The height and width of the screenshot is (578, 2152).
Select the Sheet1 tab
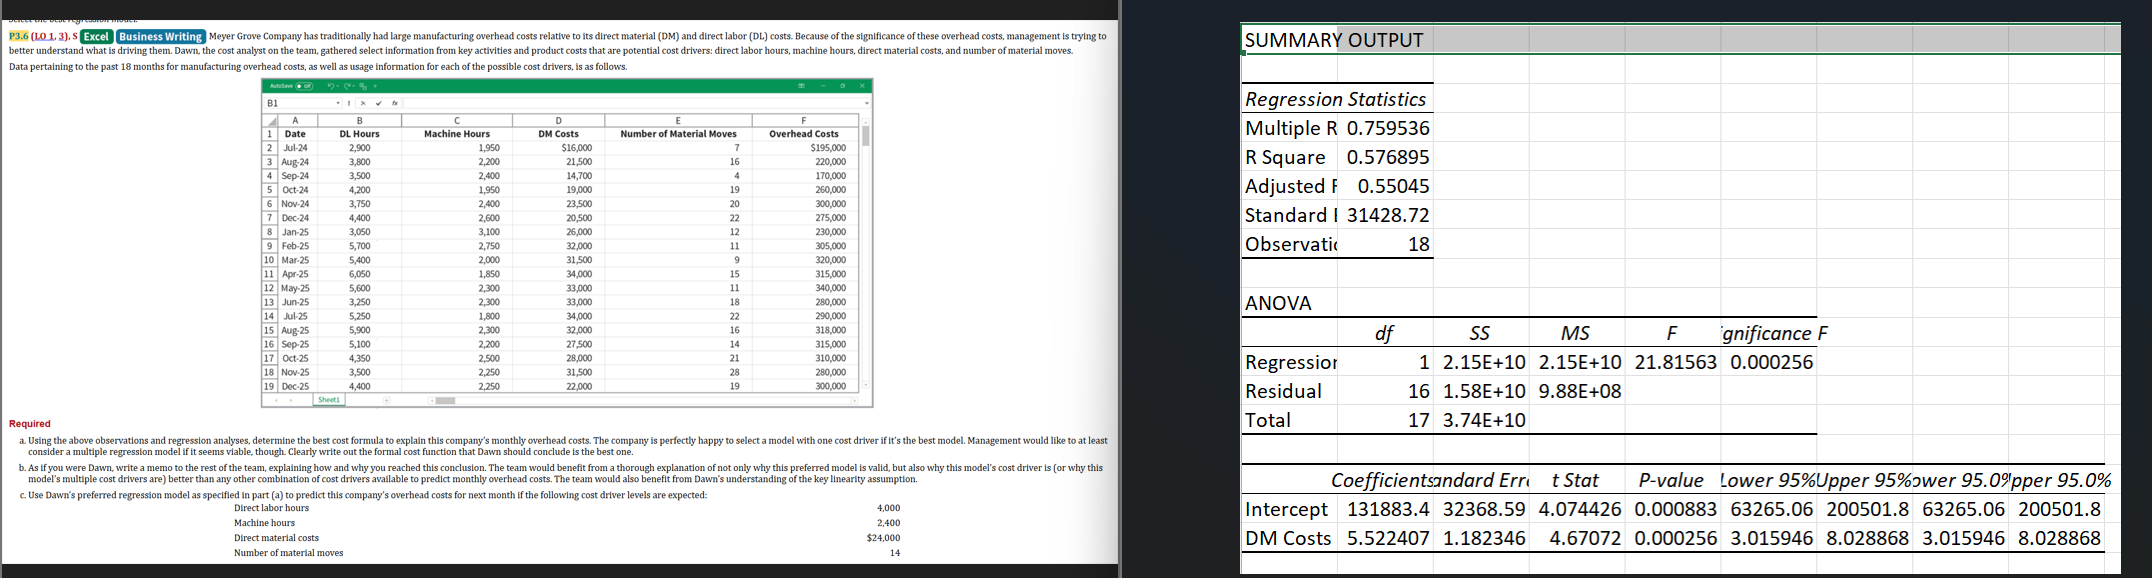coord(328,400)
